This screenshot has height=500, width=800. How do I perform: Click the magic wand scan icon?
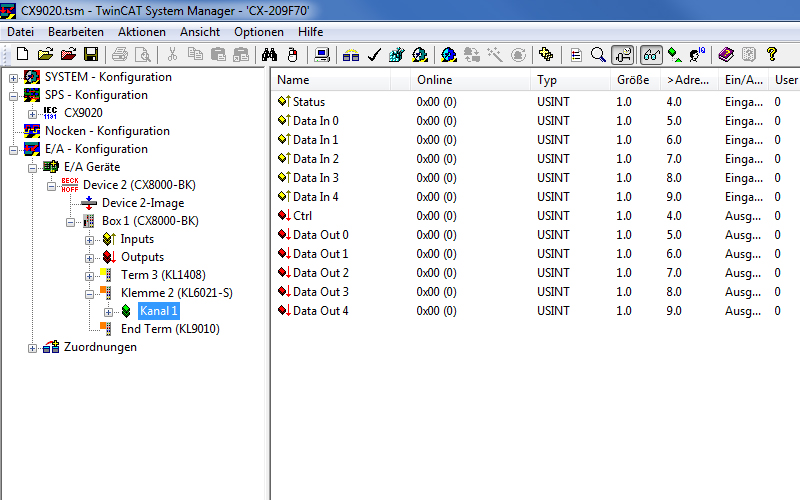[494, 54]
